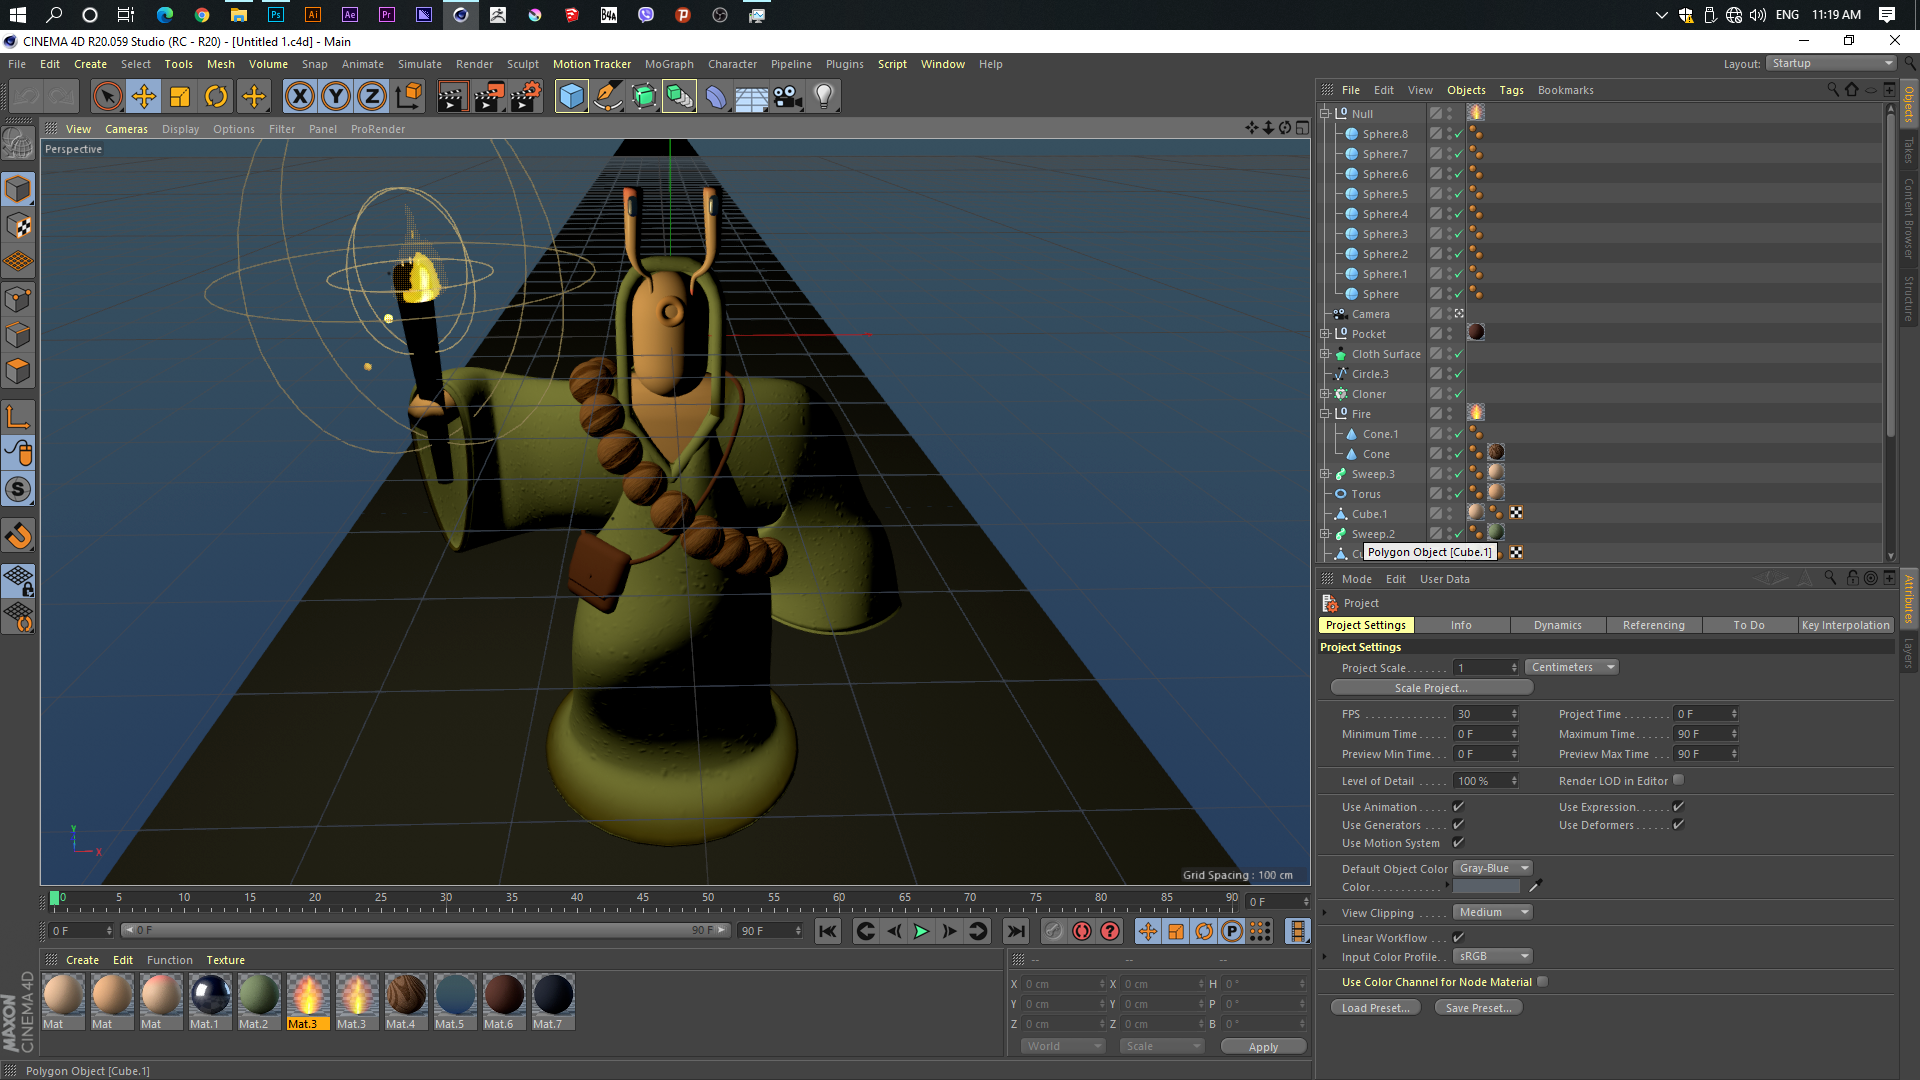Select the Move tool in top toolbar
The image size is (1920, 1080).
point(144,97)
